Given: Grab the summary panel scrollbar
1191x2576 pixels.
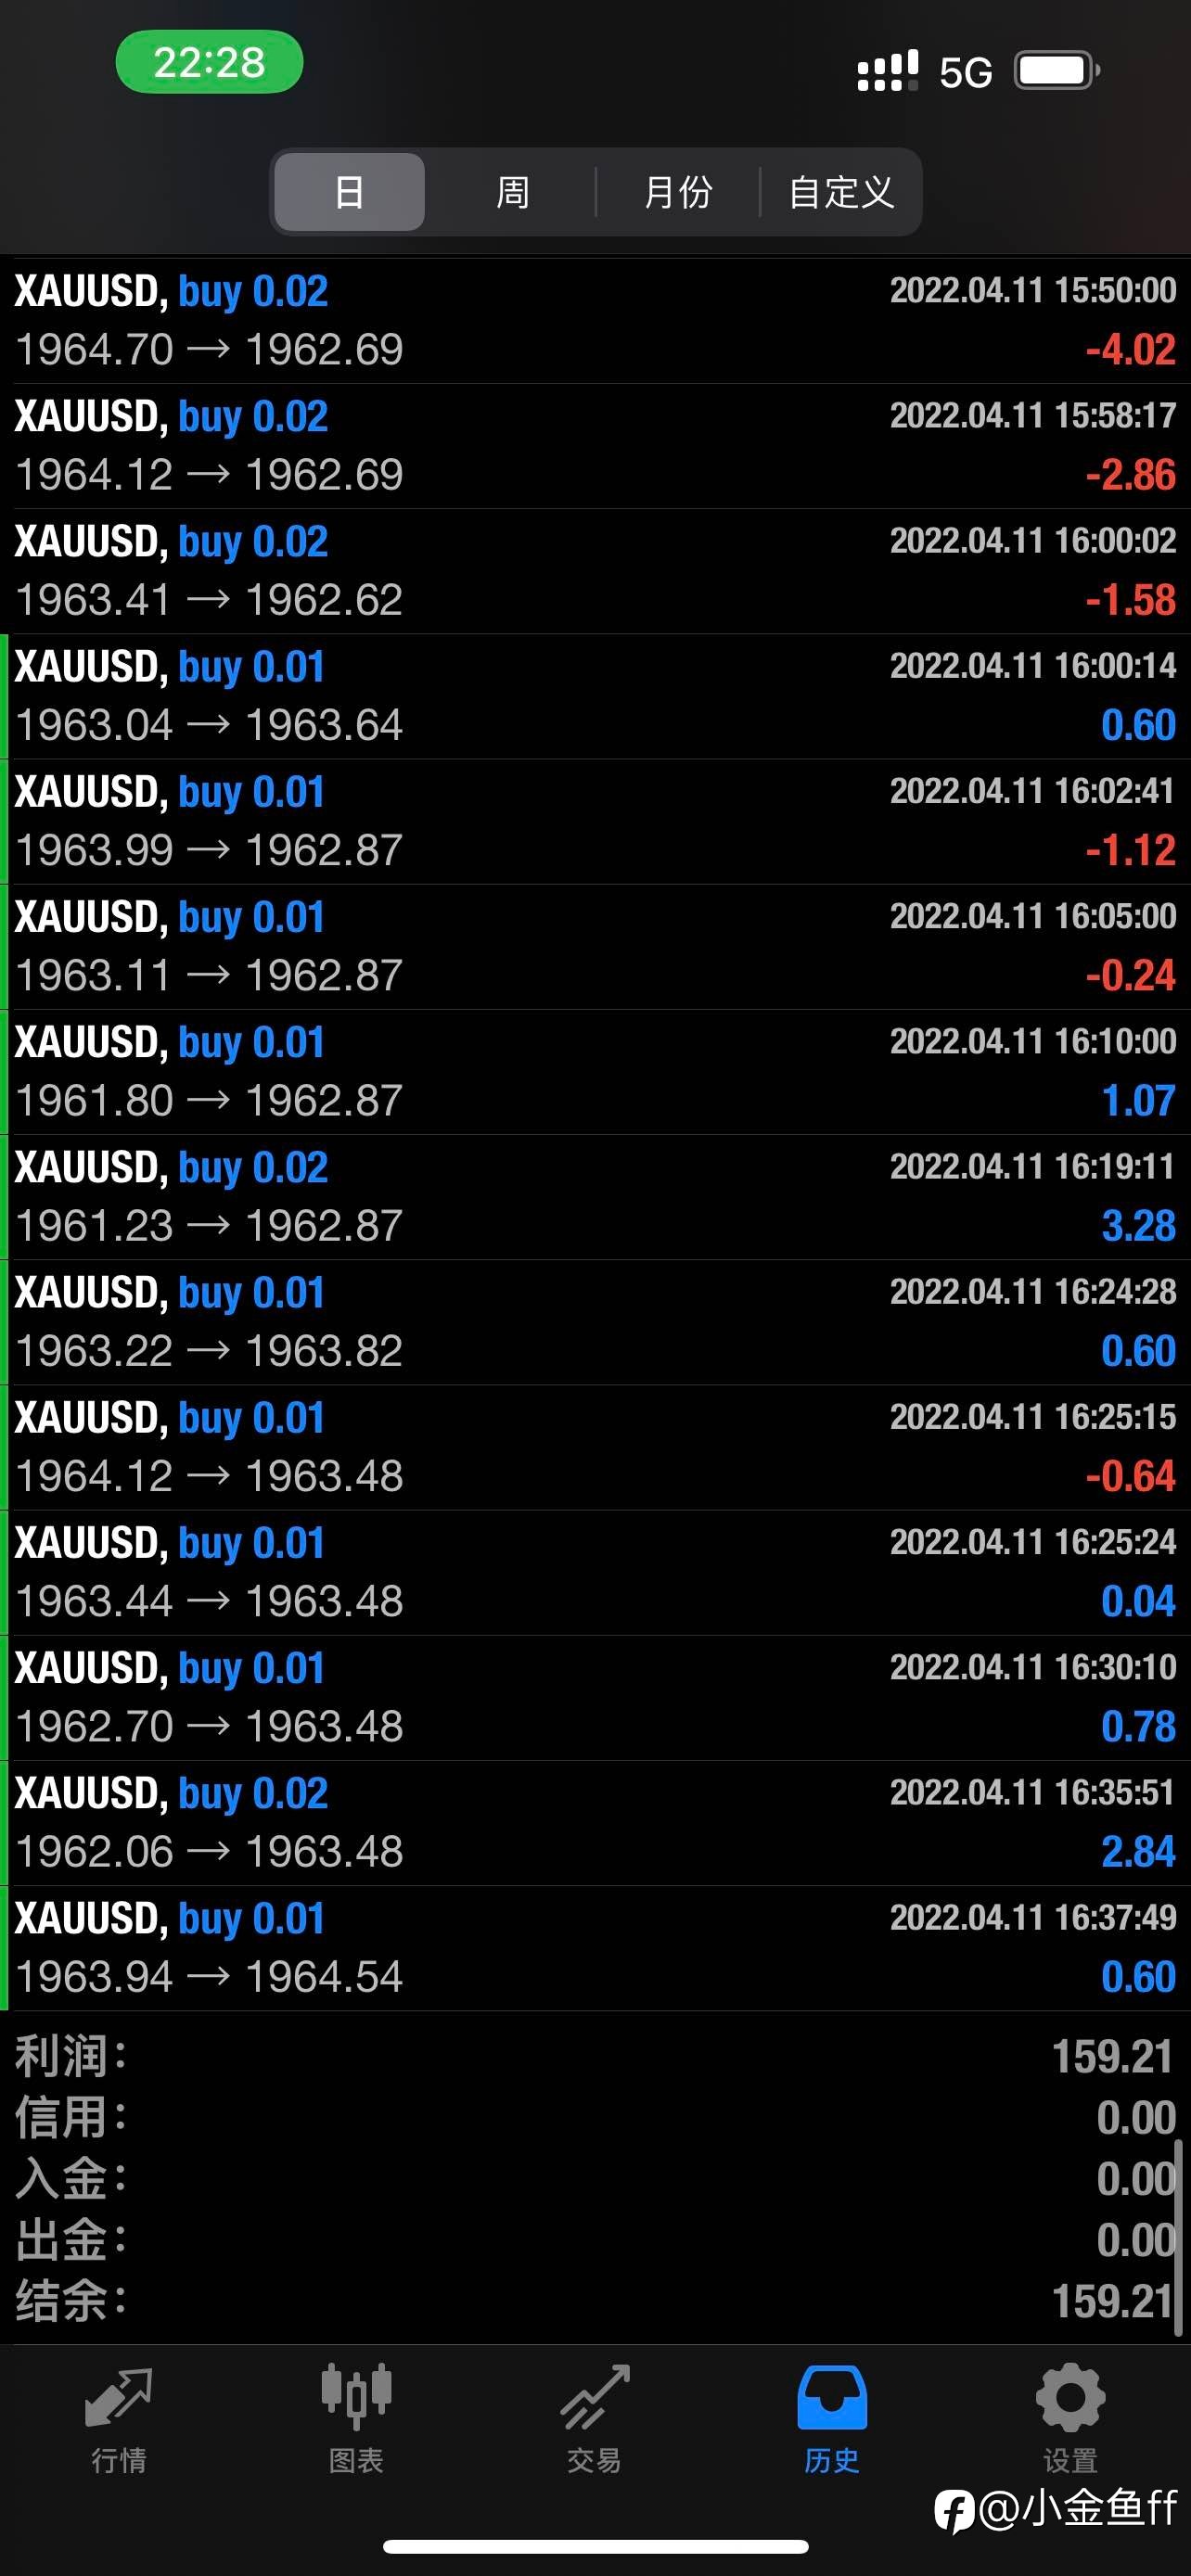Looking at the screenshot, I should [1179, 2236].
